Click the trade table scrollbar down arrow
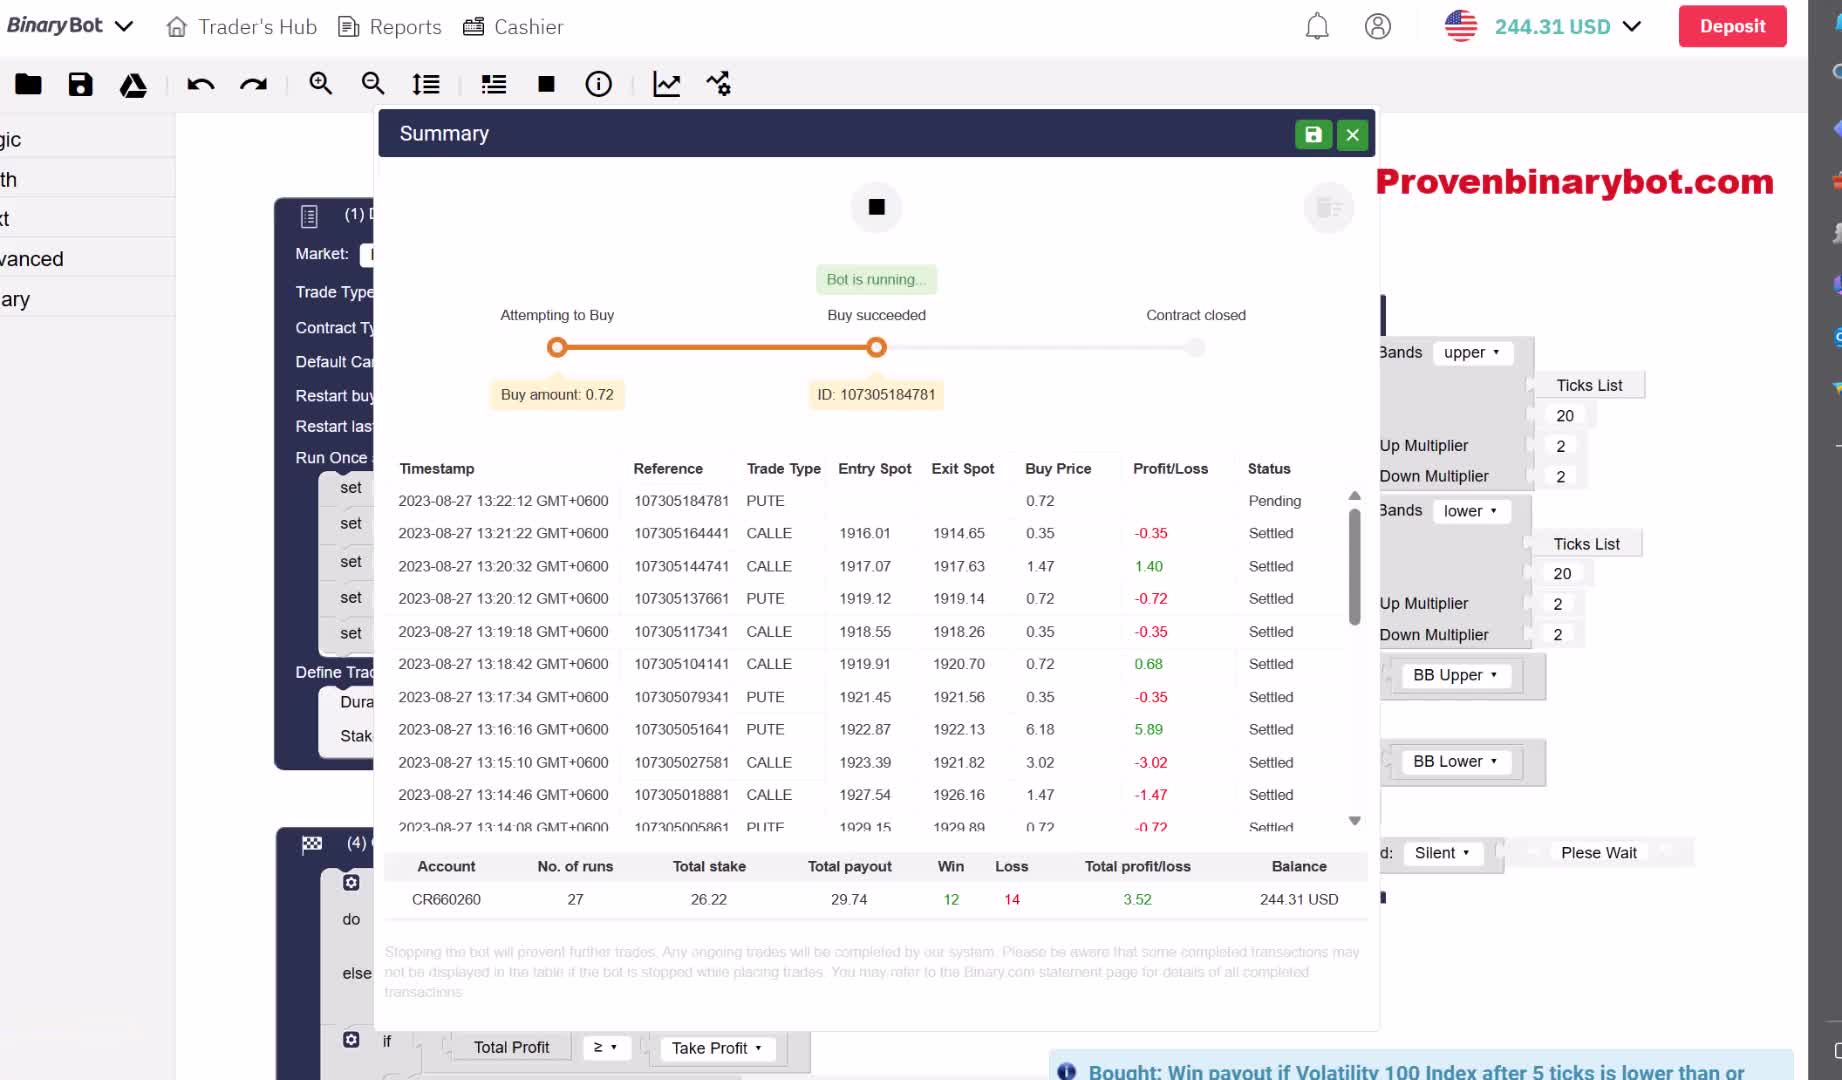1842x1080 pixels. pos(1354,821)
